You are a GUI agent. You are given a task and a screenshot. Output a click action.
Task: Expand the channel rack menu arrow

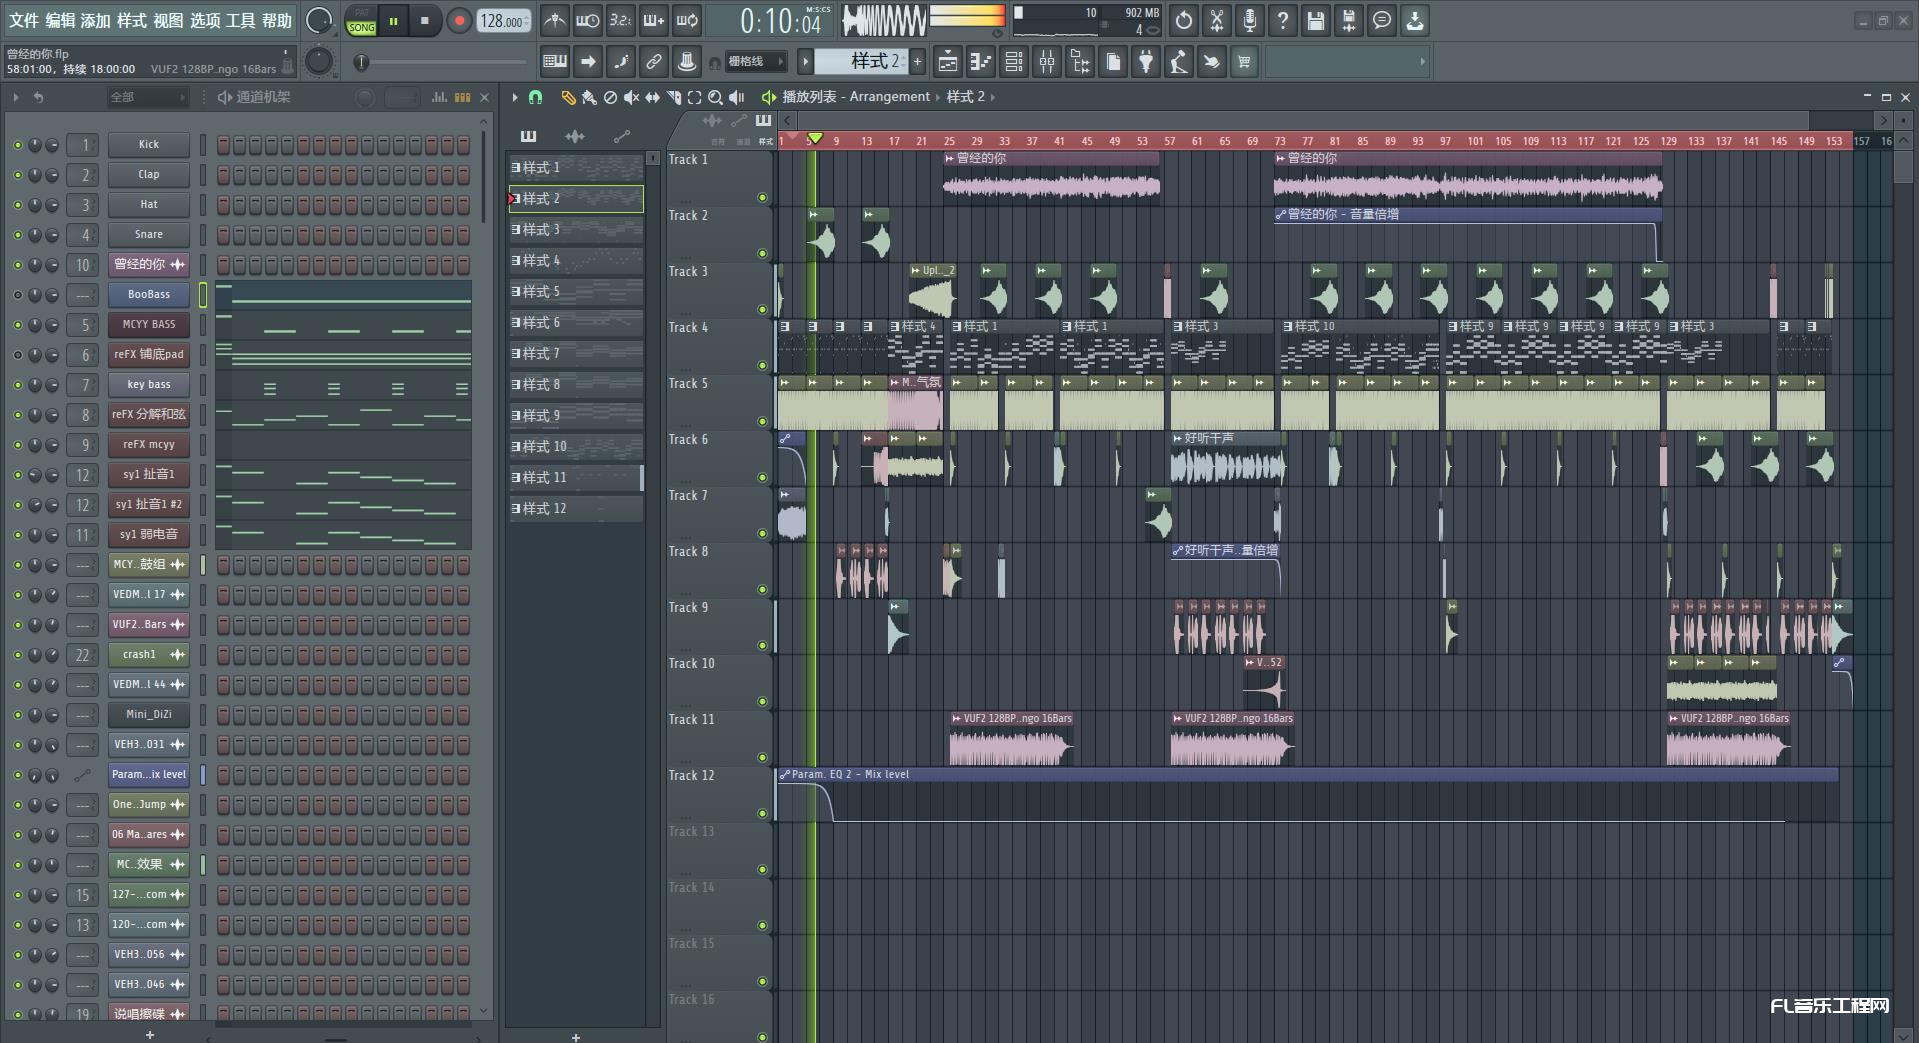pos(16,97)
